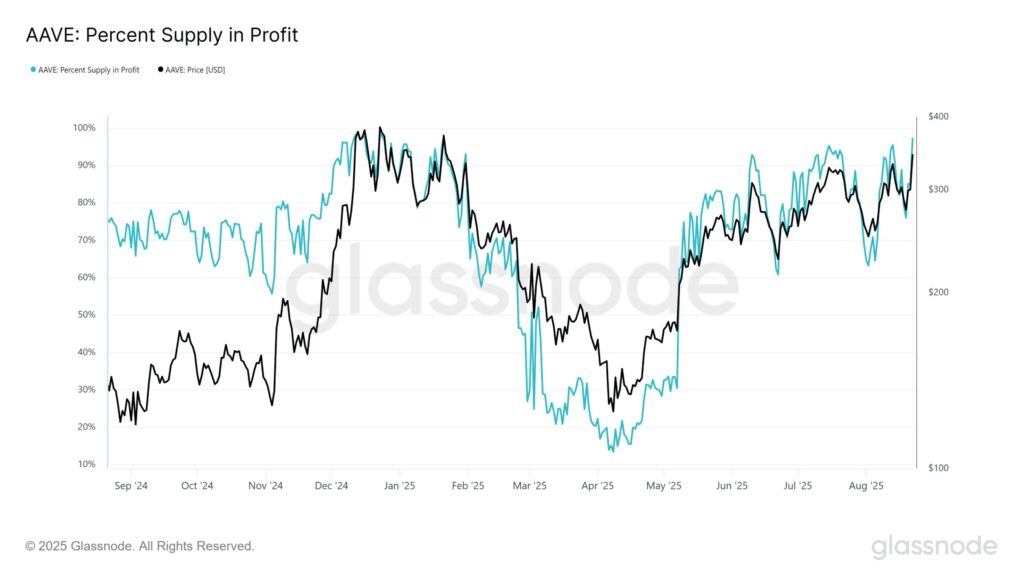The width and height of the screenshot is (1024, 576).
Task: Click the chart title 'AAVE: Percent Supply in Profit'
Action: pyautogui.click(x=162, y=35)
